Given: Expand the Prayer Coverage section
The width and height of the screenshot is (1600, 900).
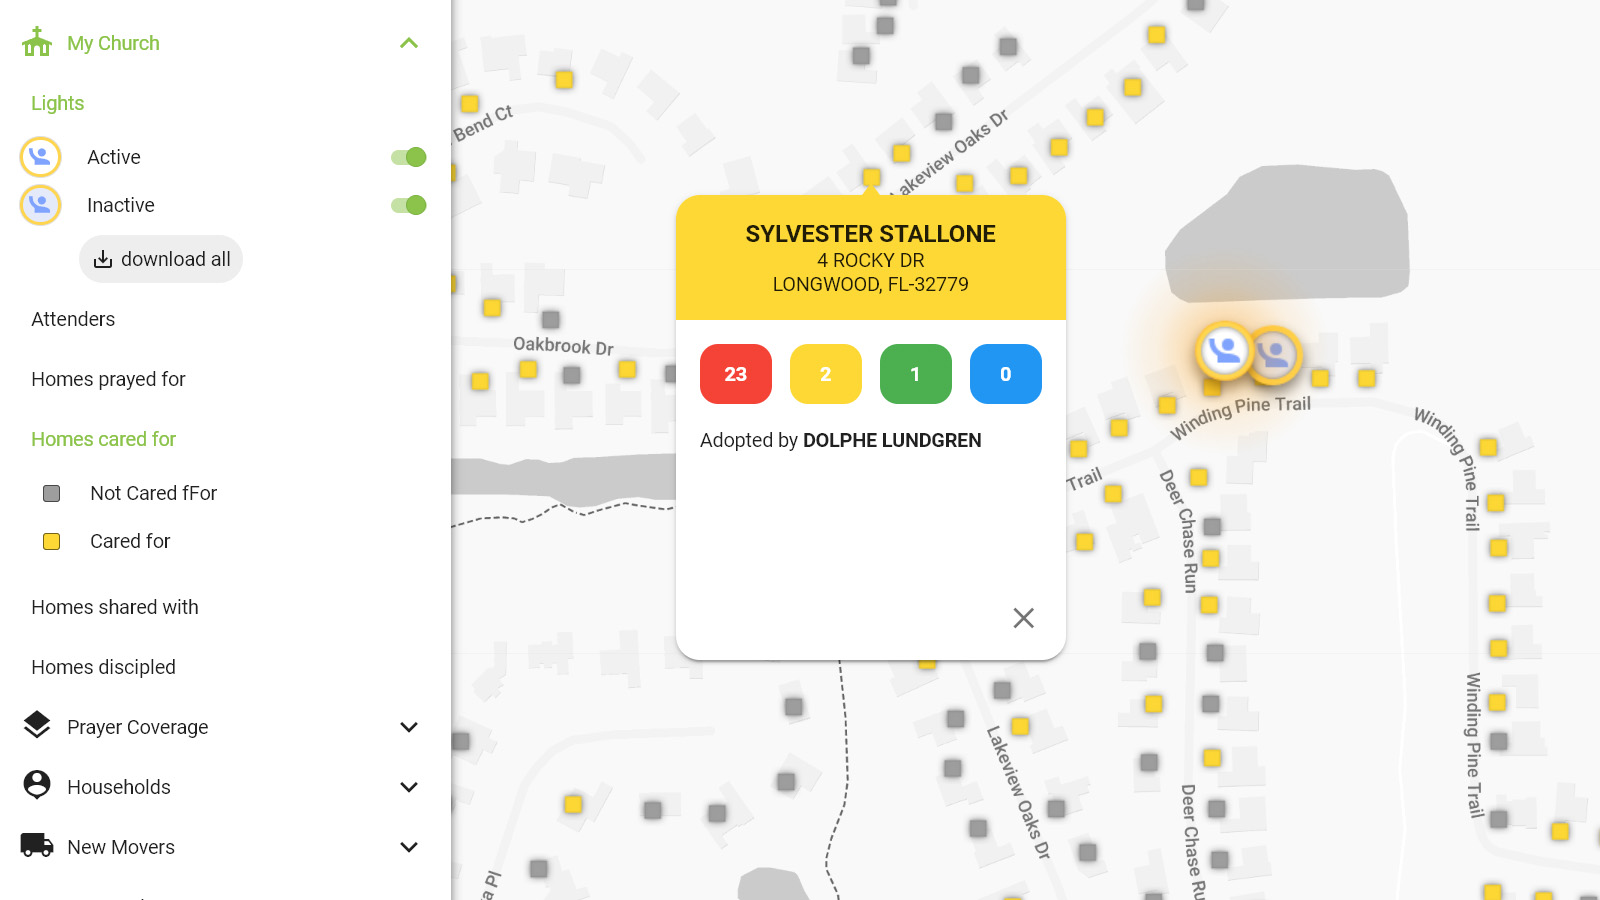Looking at the screenshot, I should coord(409,727).
